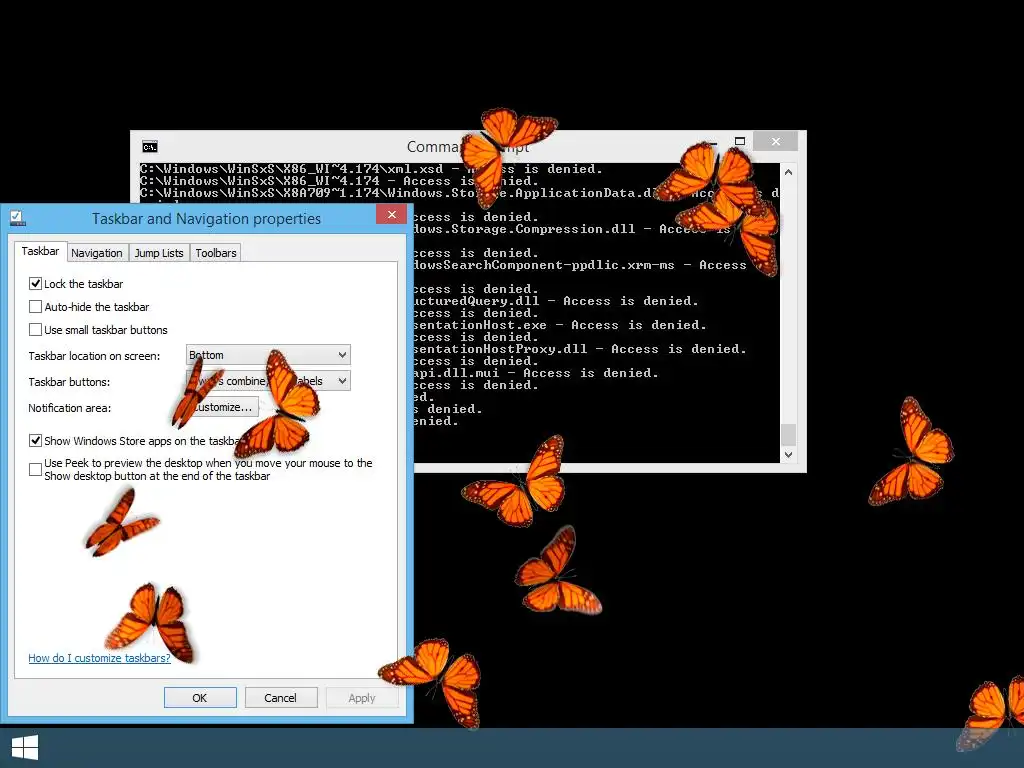The image size is (1024, 768).
Task: Click the Taskbar location on screen label
Action: [94, 356]
